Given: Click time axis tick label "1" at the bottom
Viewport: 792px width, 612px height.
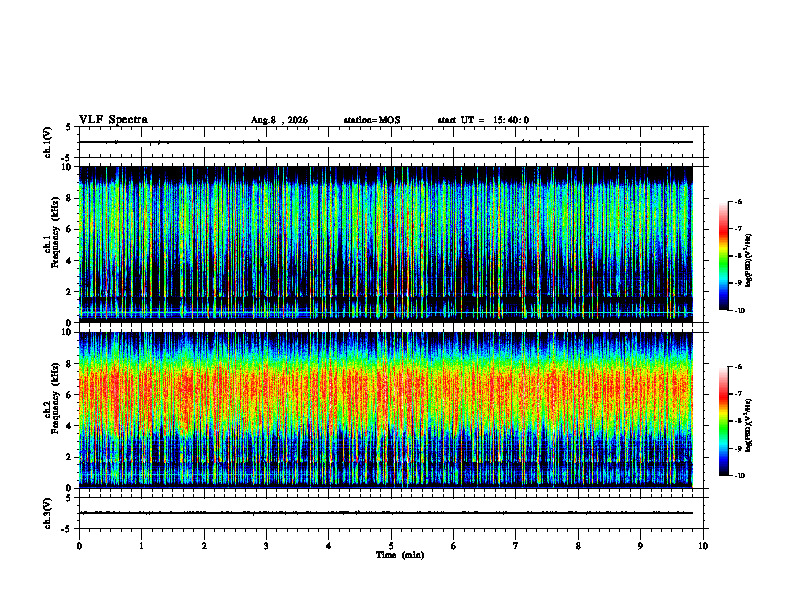Looking at the screenshot, I should click(x=141, y=546).
